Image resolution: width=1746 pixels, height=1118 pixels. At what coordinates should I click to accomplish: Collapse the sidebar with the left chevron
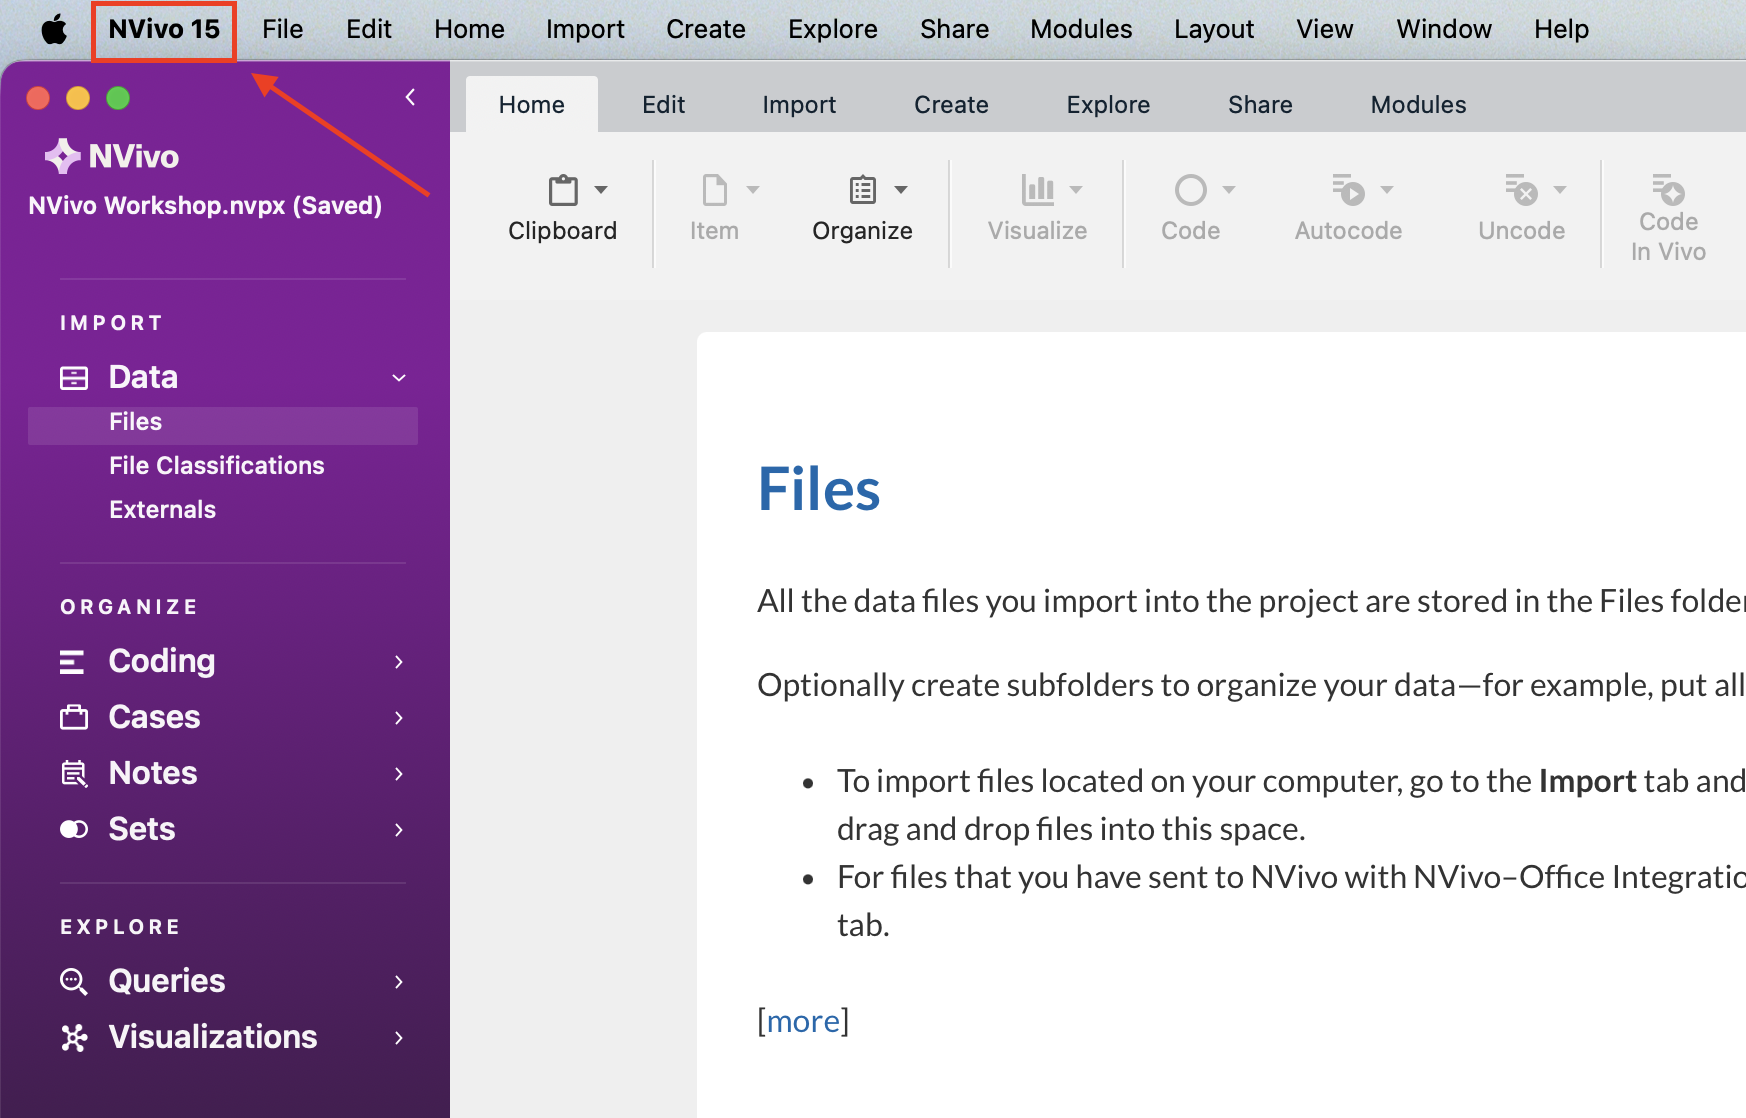coord(410,97)
